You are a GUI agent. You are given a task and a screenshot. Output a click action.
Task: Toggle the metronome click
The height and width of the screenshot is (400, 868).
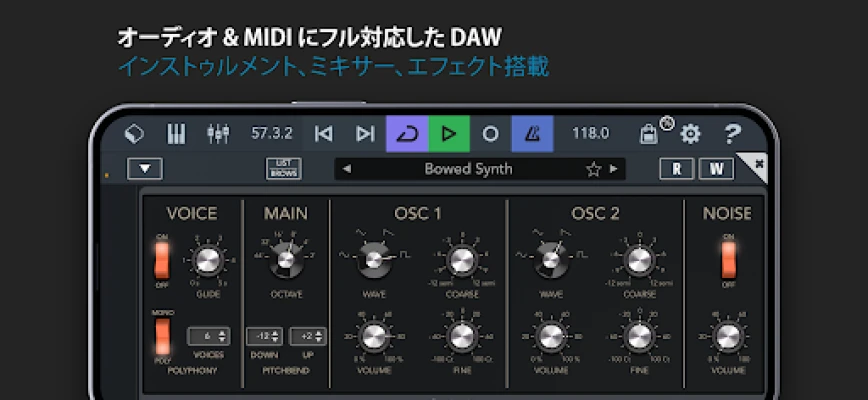click(532, 133)
